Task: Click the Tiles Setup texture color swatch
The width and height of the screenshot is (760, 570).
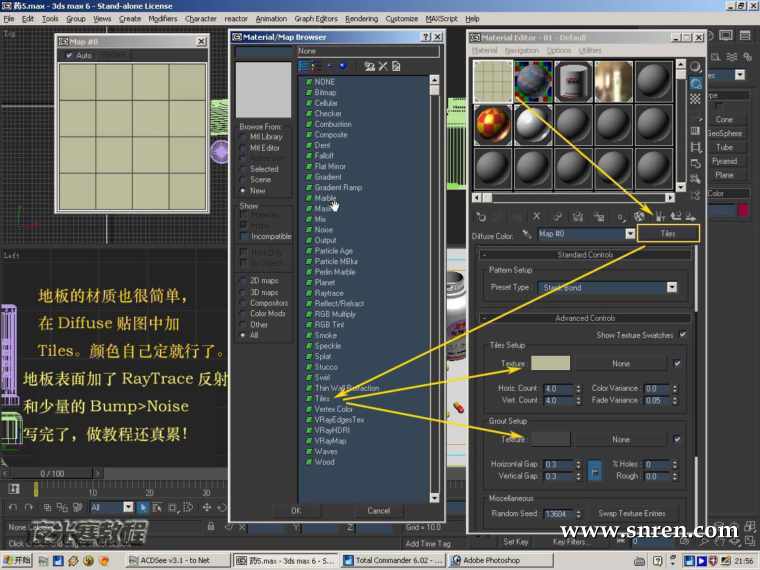Action: click(551, 364)
